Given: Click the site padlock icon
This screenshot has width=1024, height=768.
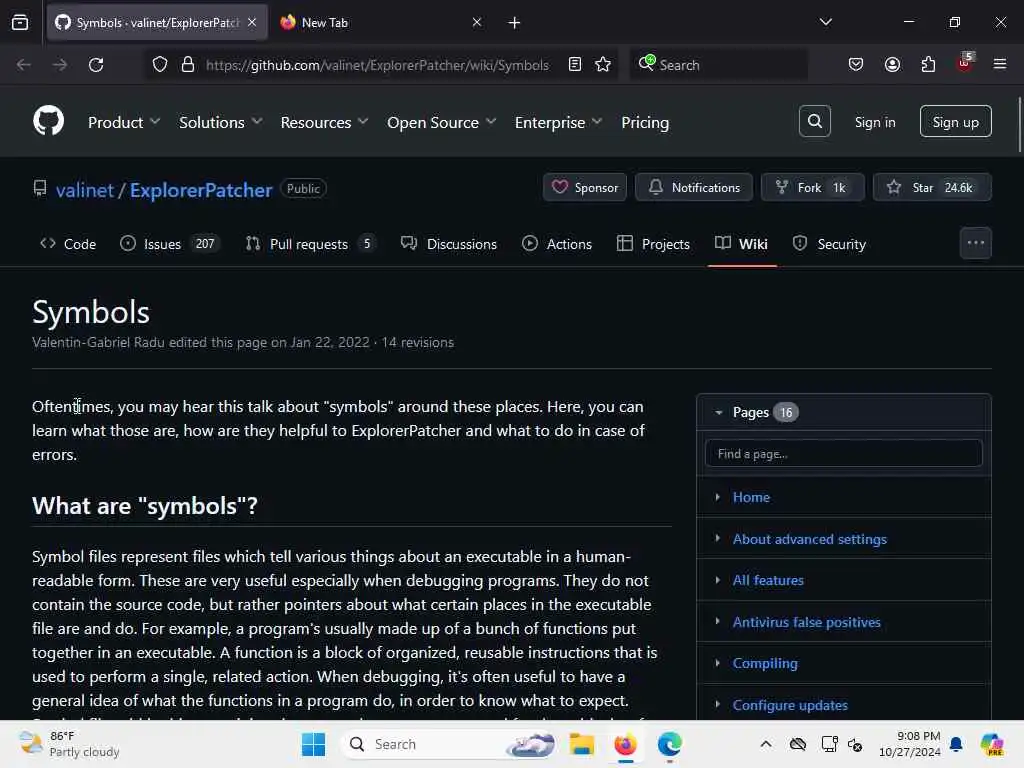Looking at the screenshot, I should click(188, 65).
